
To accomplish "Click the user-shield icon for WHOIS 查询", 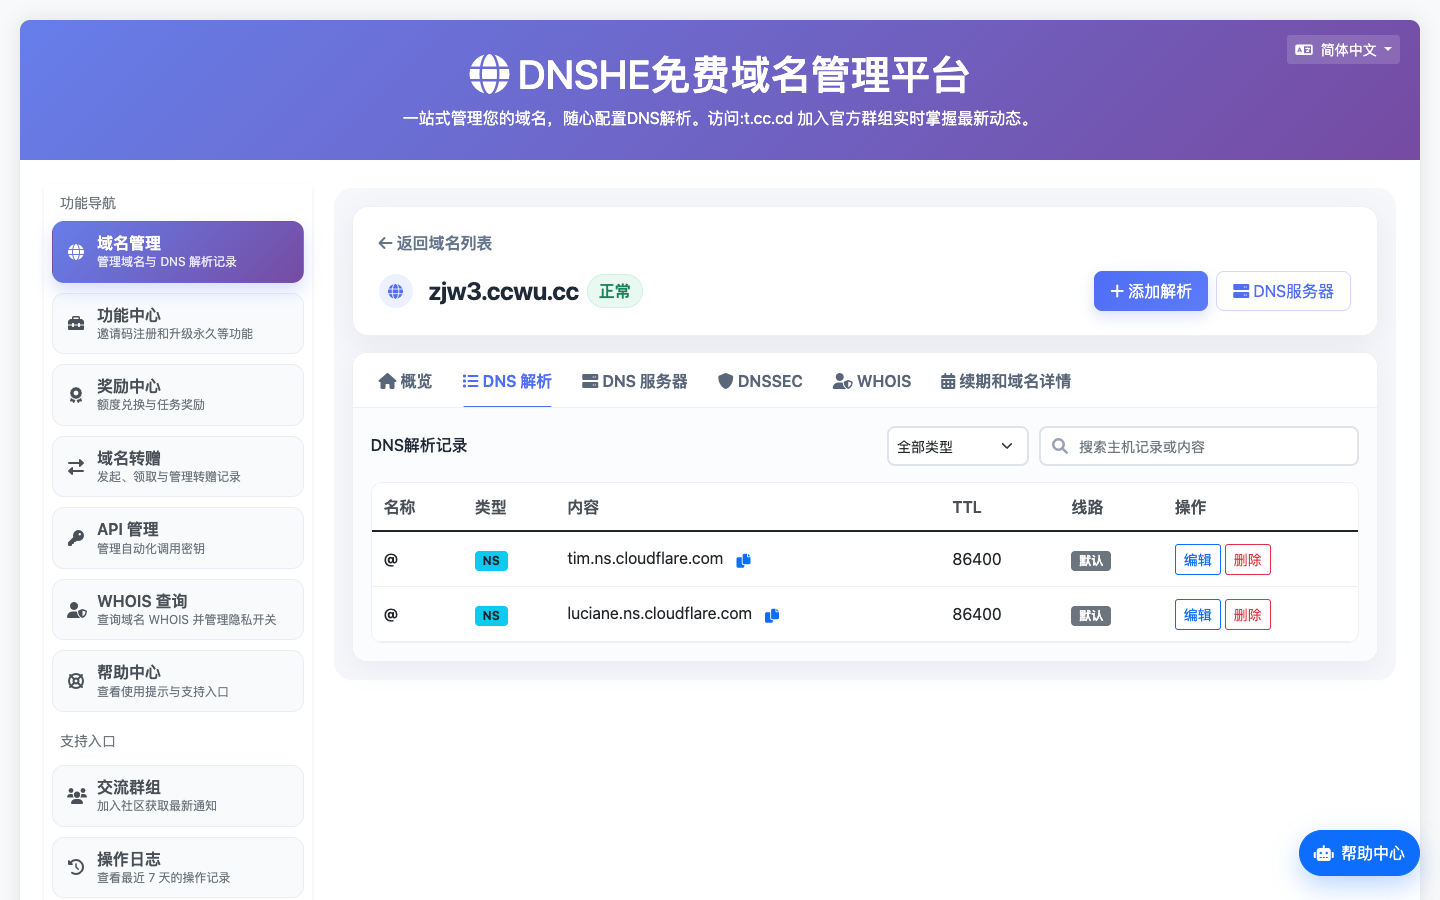I will click(77, 610).
